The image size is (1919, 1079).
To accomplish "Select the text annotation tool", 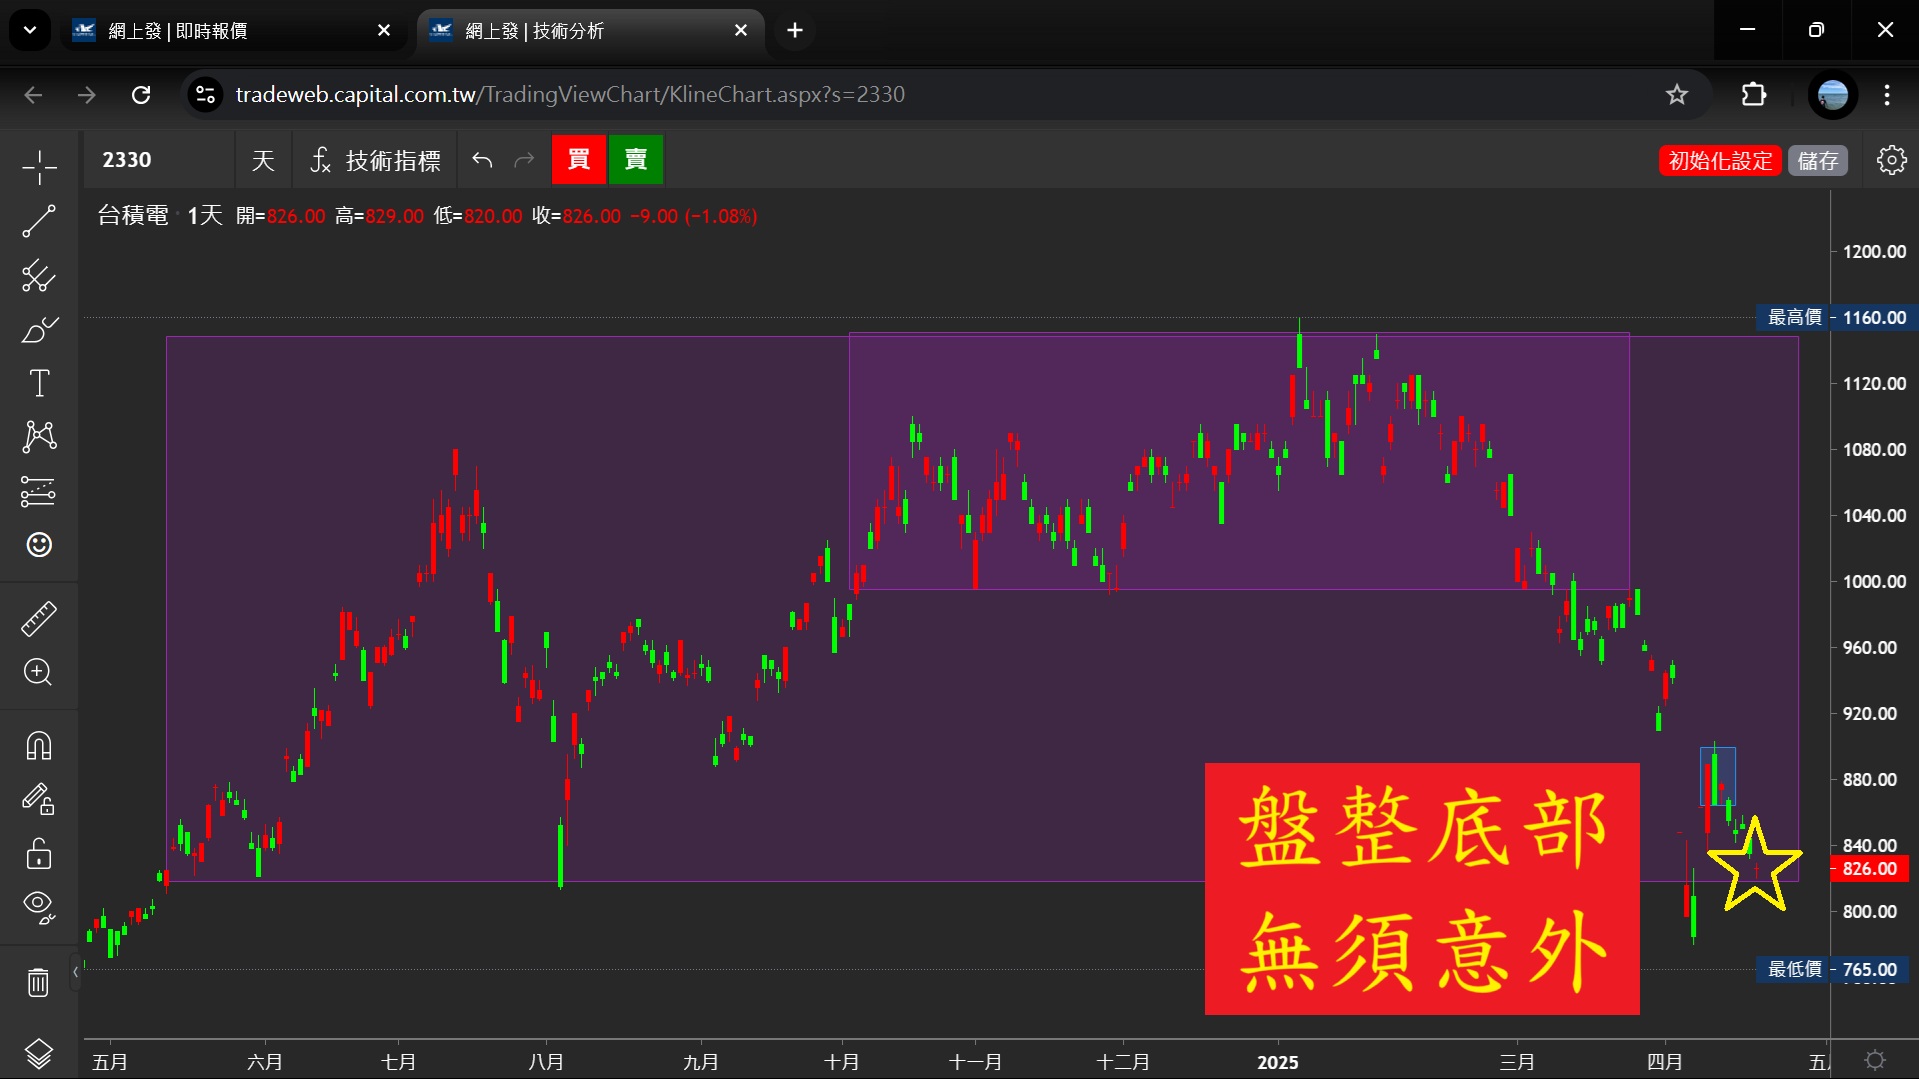I will (39, 383).
